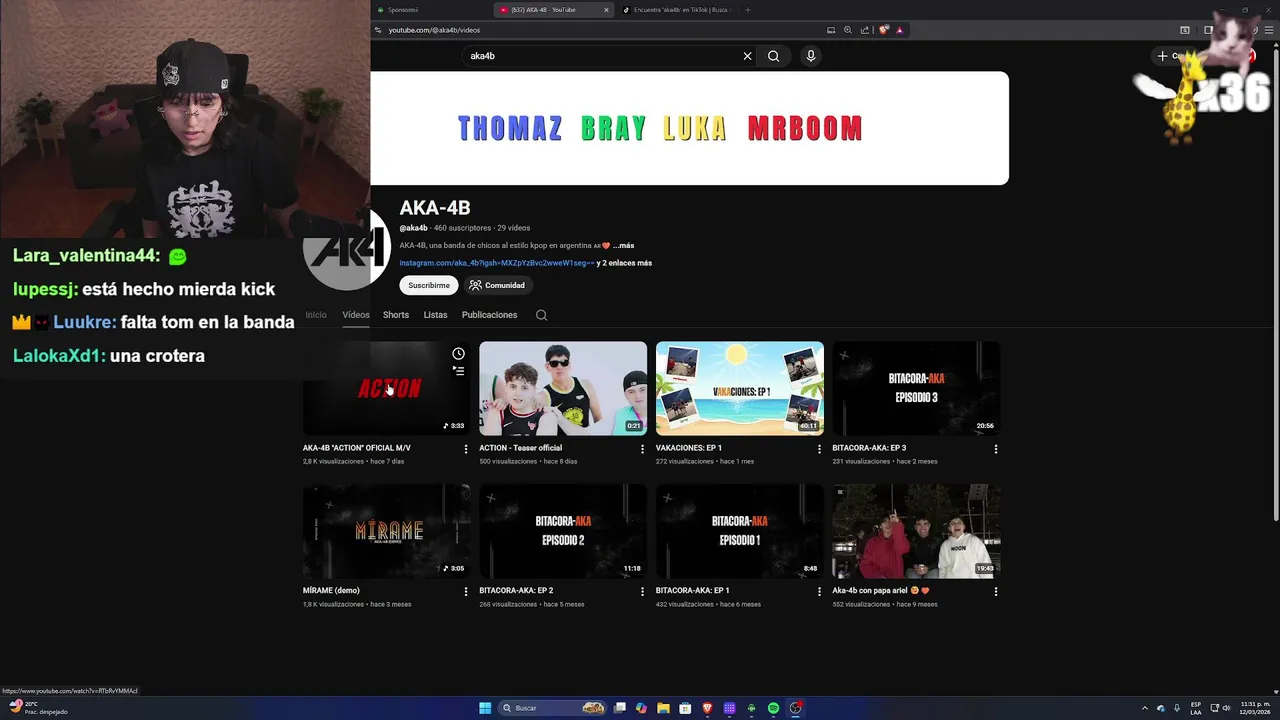Open 'y 2 enlaces más' links
The width and height of the screenshot is (1280, 720).
tap(624, 263)
